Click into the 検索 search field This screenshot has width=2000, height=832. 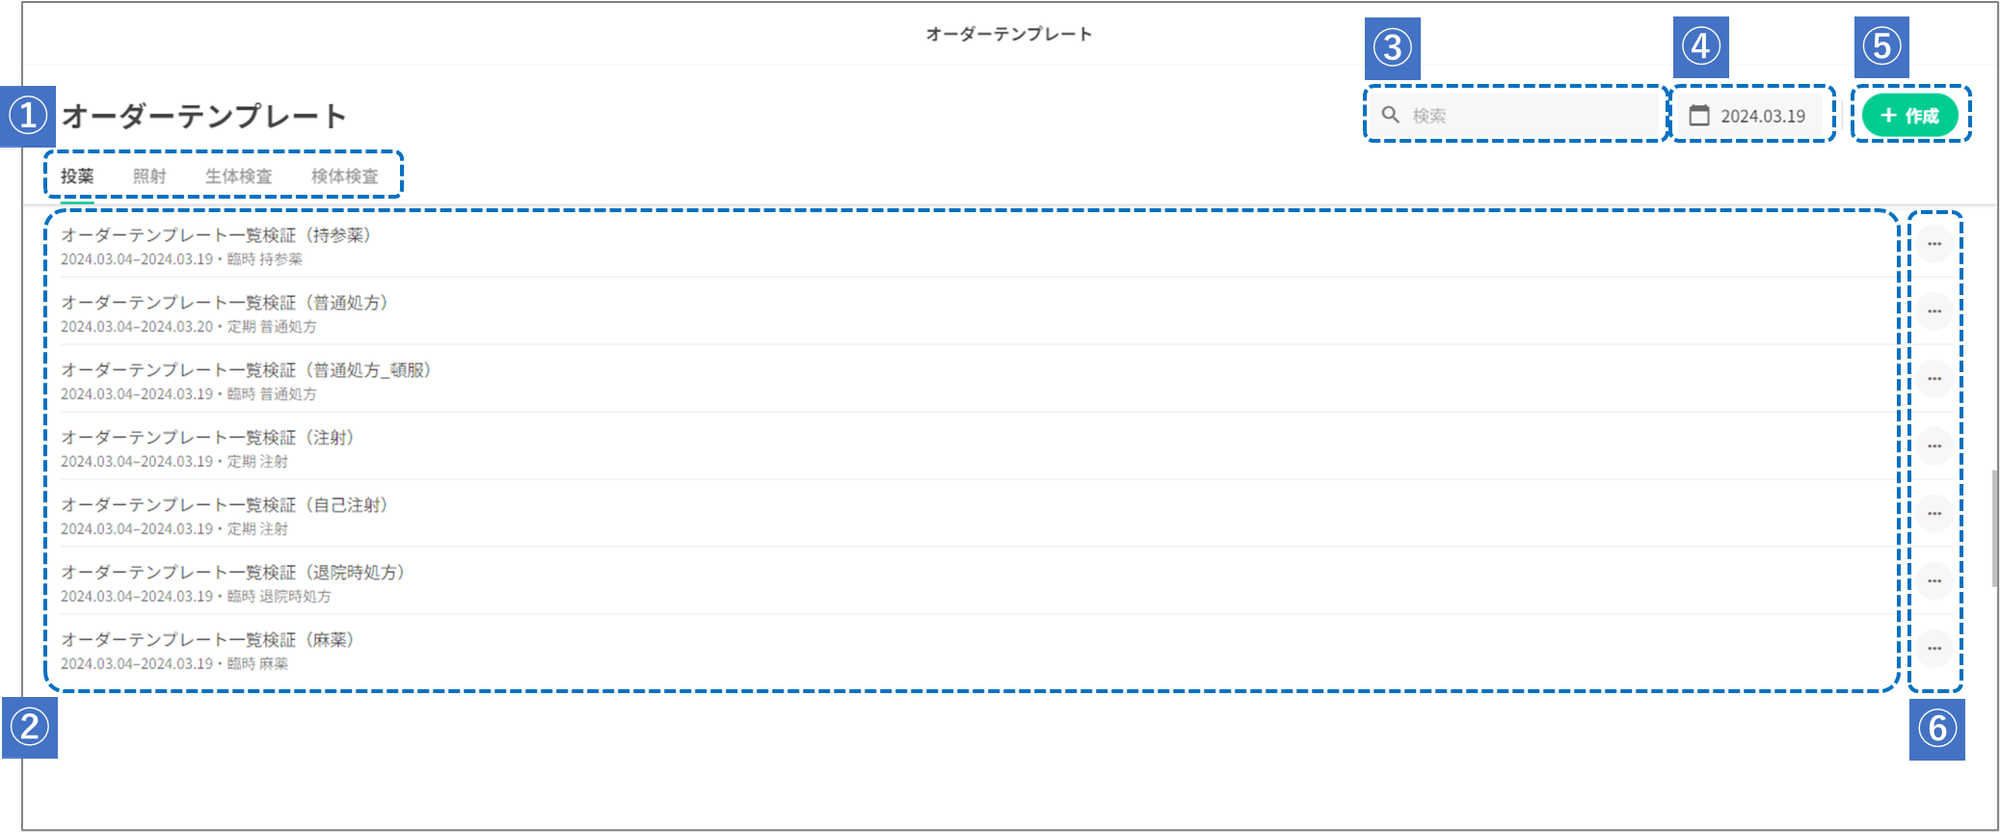(1530, 115)
